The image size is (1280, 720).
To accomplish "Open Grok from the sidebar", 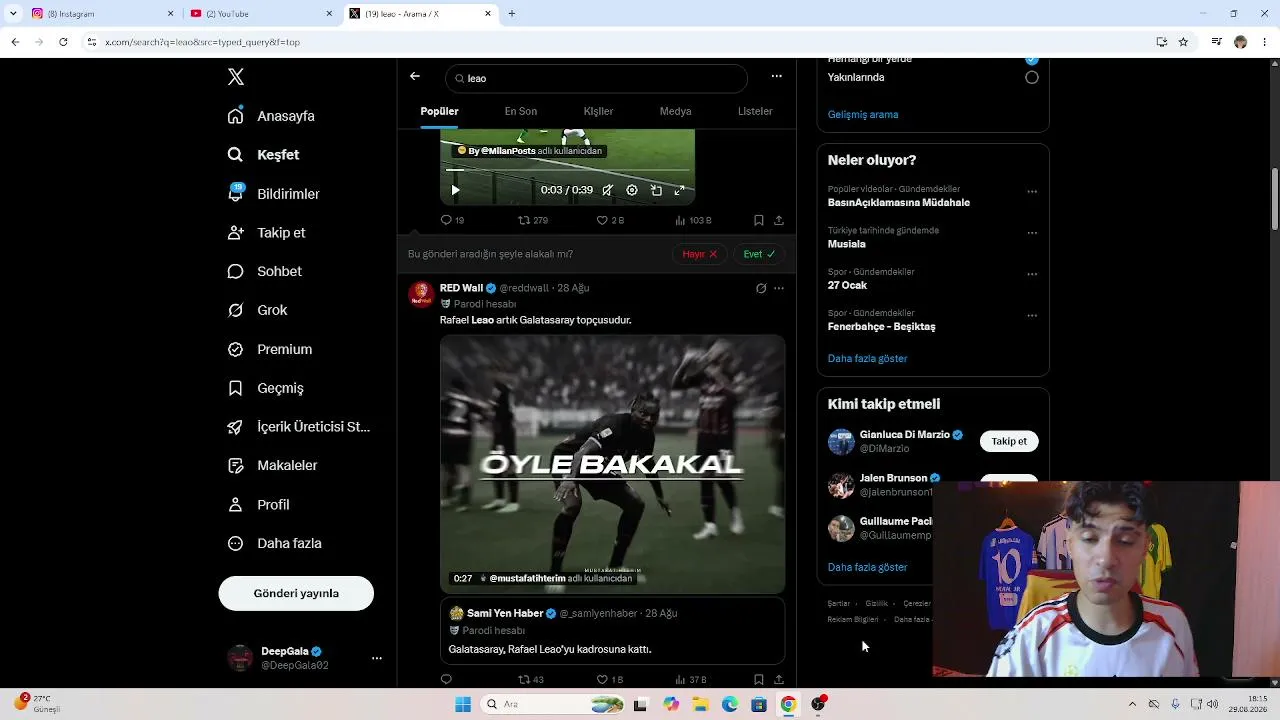I will [x=257, y=310].
